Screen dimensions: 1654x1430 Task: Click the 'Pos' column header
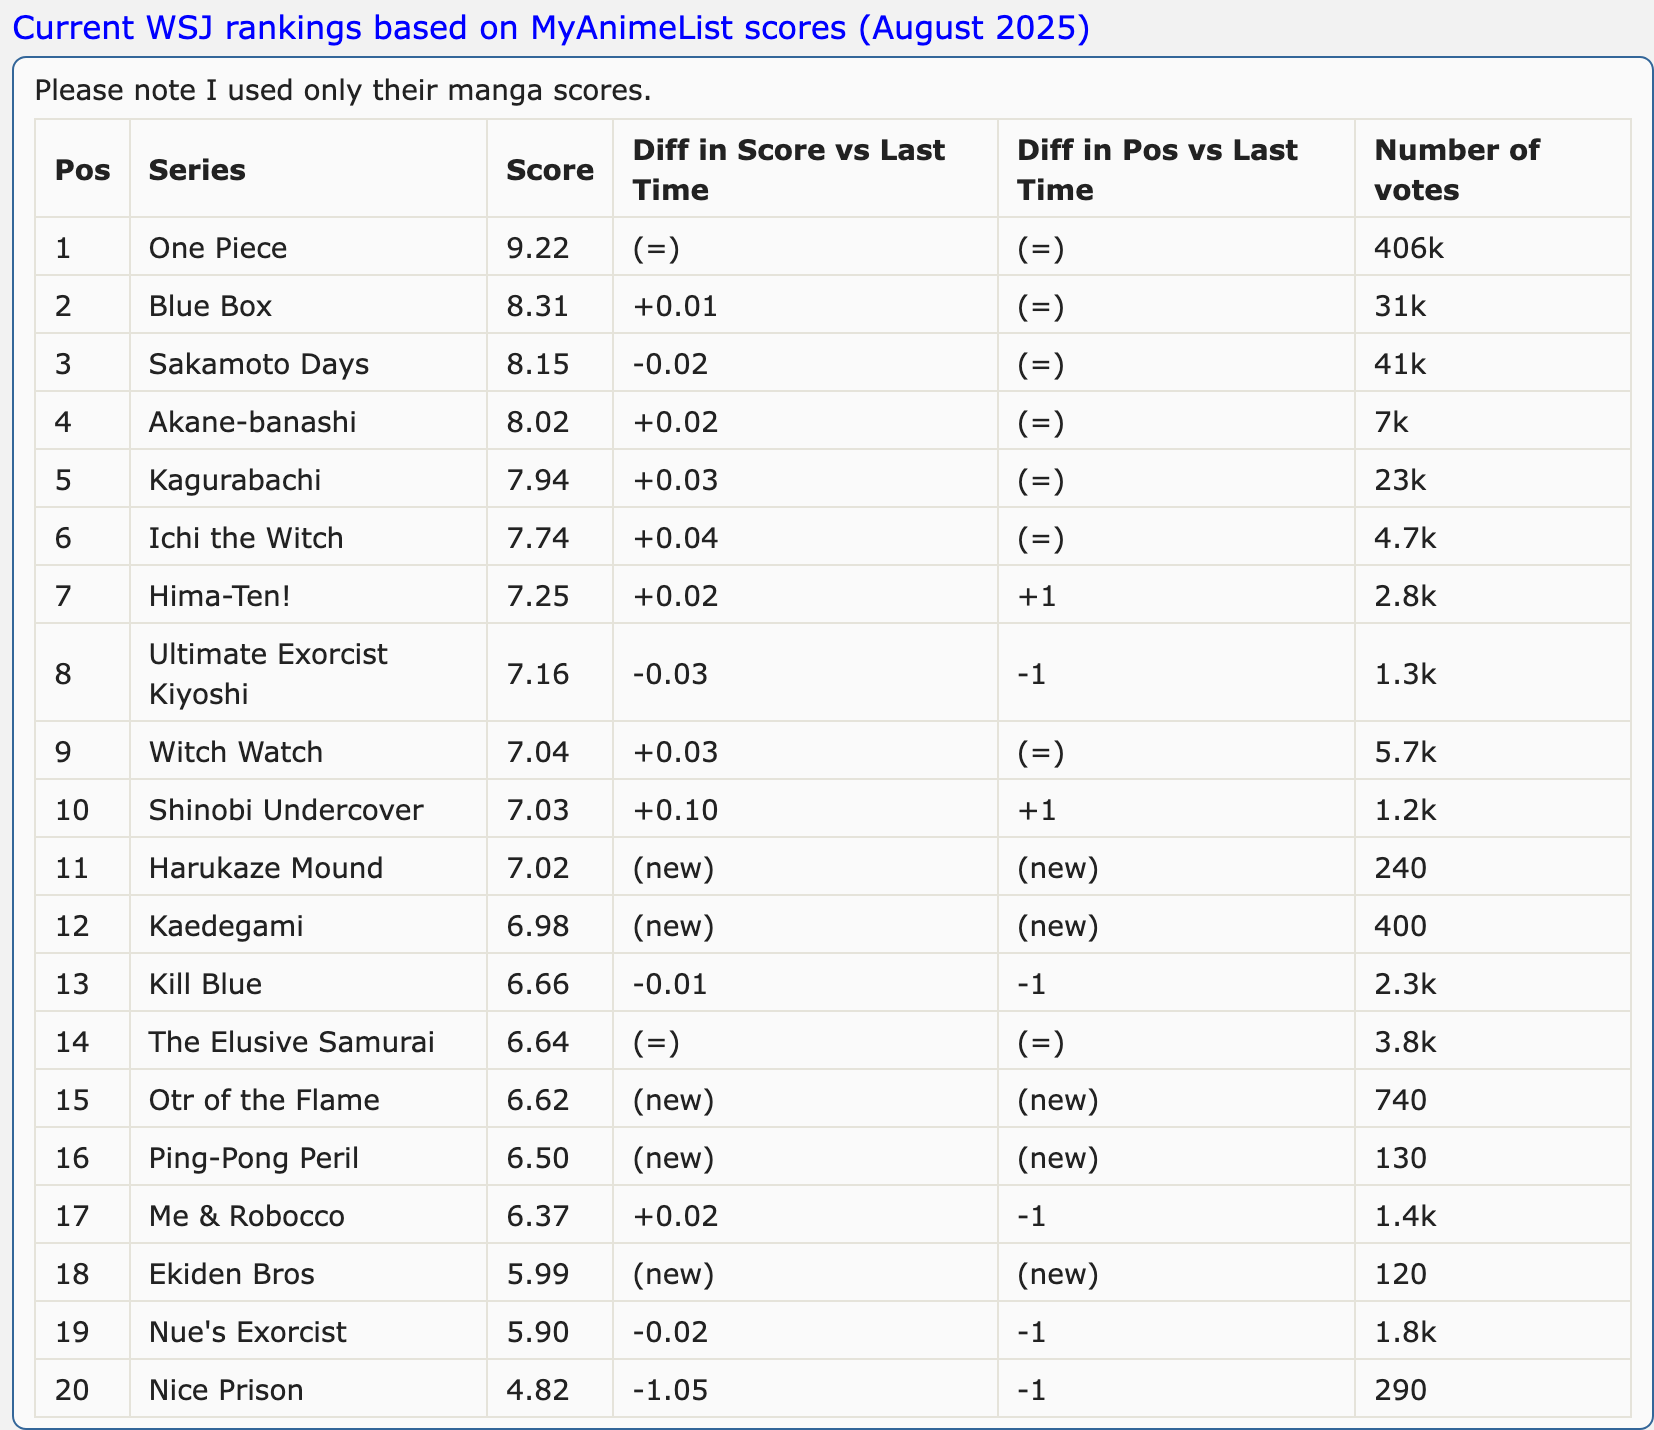pos(83,170)
